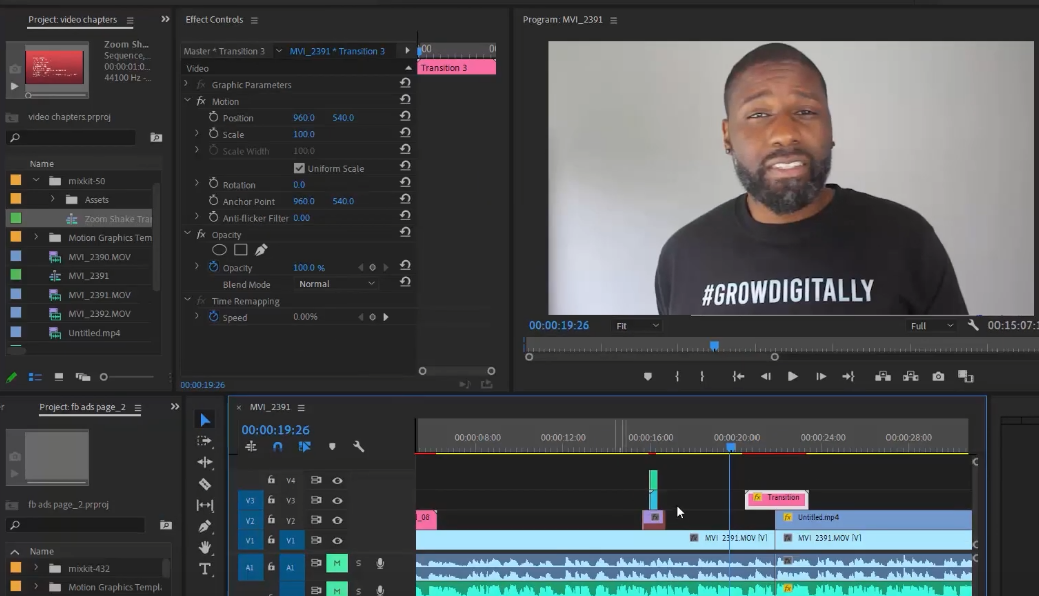Viewport: 1039px width, 596px height.
Task: Select the Pen tool in timeline toolbox
Action: (x=205, y=526)
